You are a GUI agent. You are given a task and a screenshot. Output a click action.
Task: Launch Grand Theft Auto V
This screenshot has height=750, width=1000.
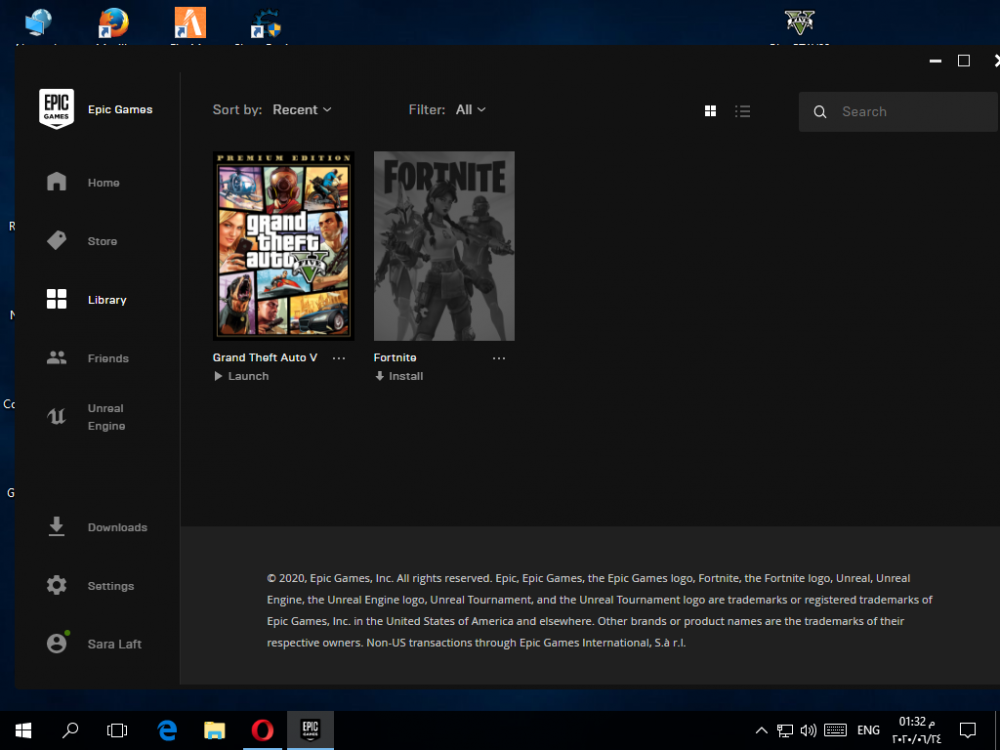241,376
